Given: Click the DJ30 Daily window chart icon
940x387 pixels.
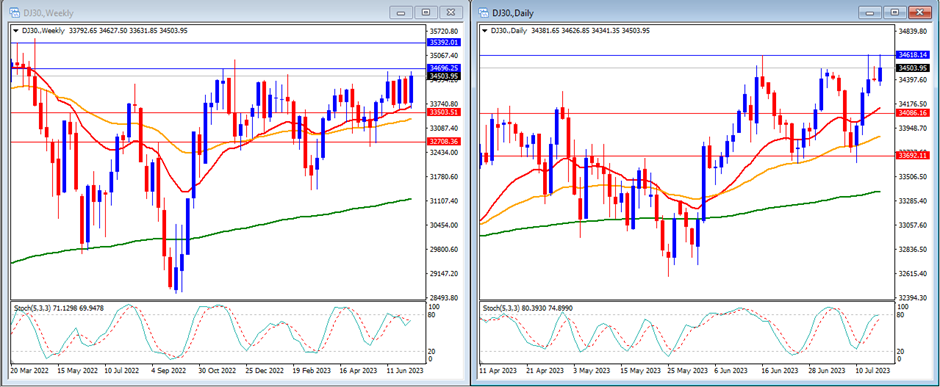Looking at the screenshot, I should click(x=483, y=13).
